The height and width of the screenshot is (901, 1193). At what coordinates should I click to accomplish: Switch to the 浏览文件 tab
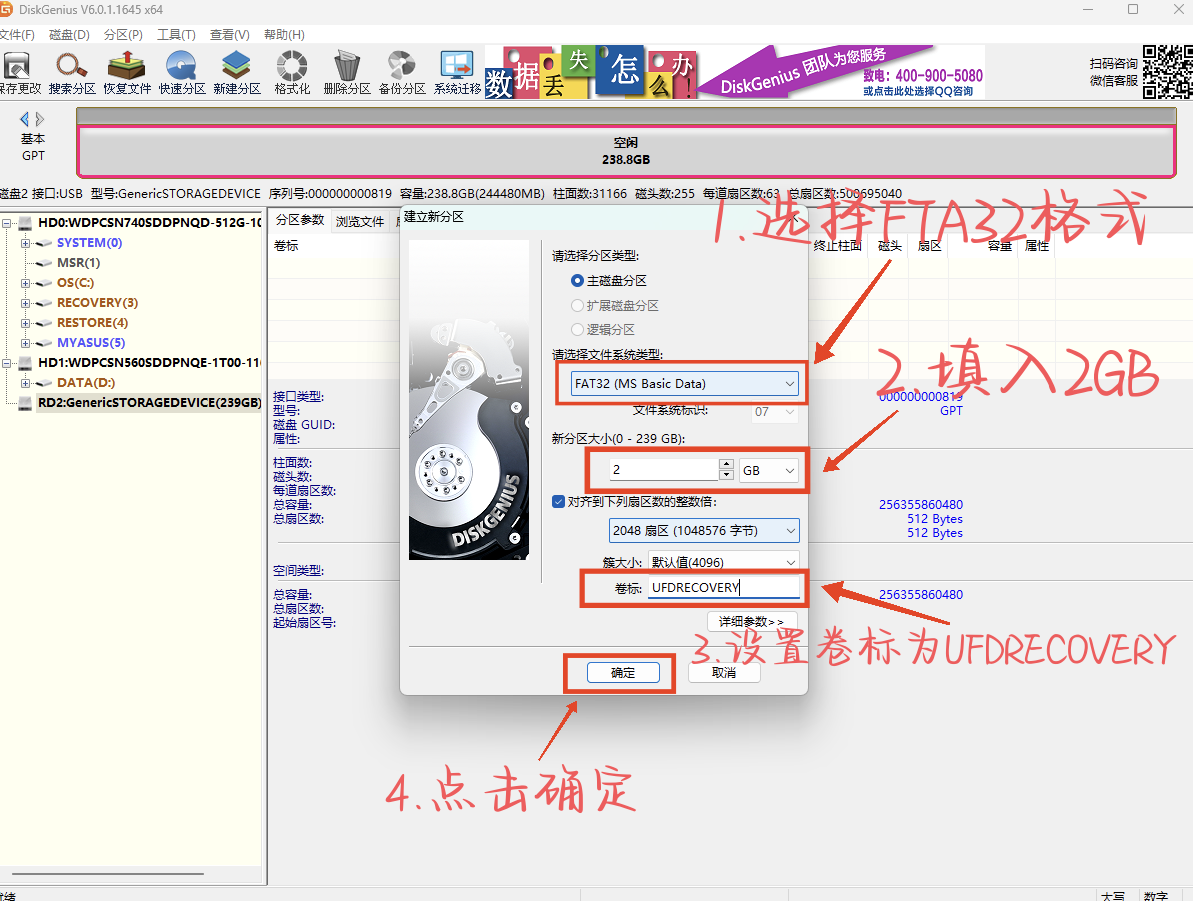(359, 221)
